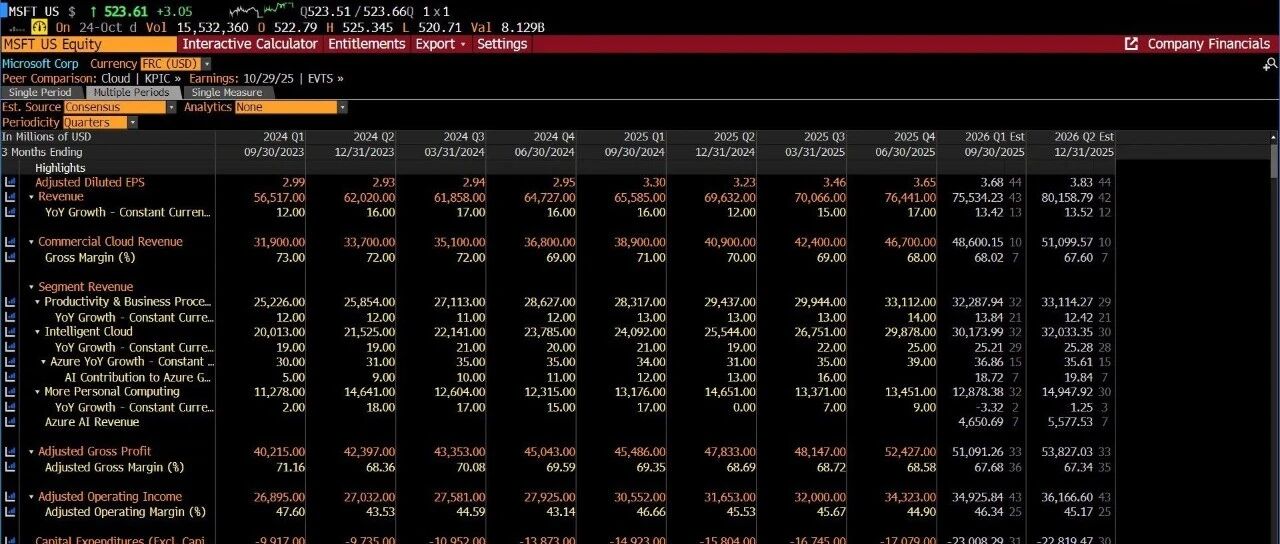
Task: Select the Multiple Periods tab
Action: tap(132, 92)
